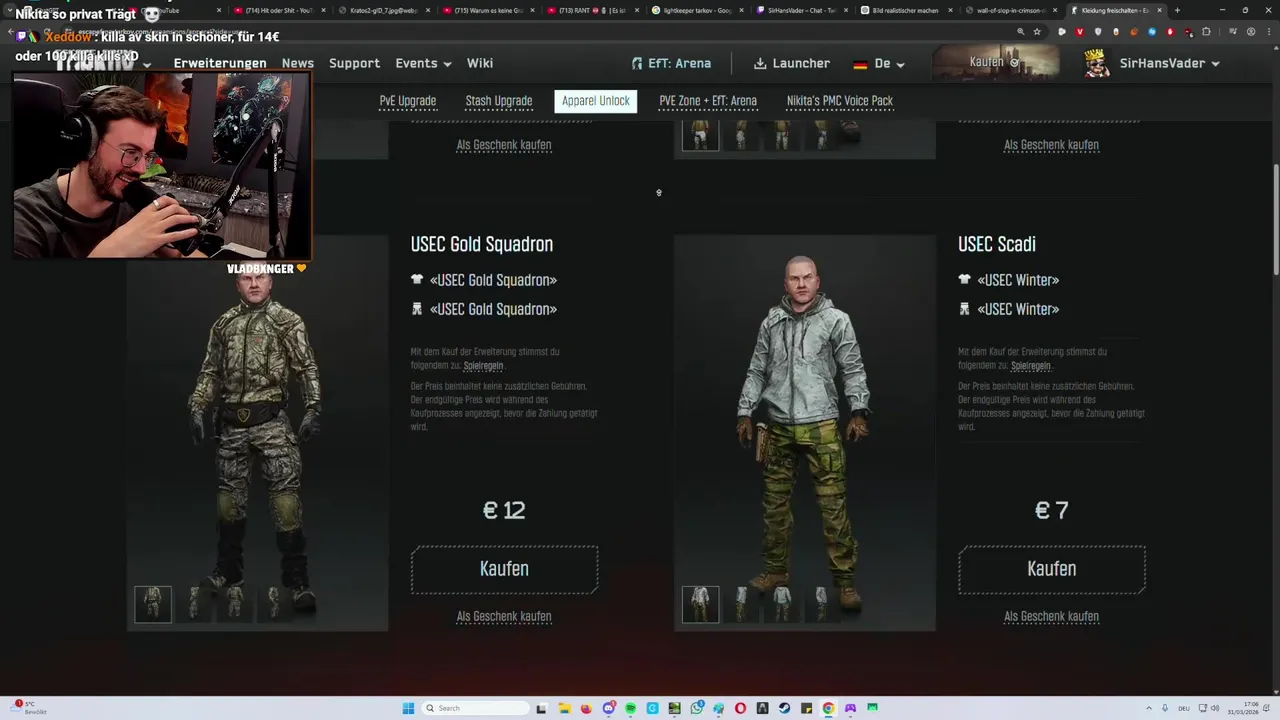Open the Wiki link
The height and width of the screenshot is (720, 1280).
point(480,63)
